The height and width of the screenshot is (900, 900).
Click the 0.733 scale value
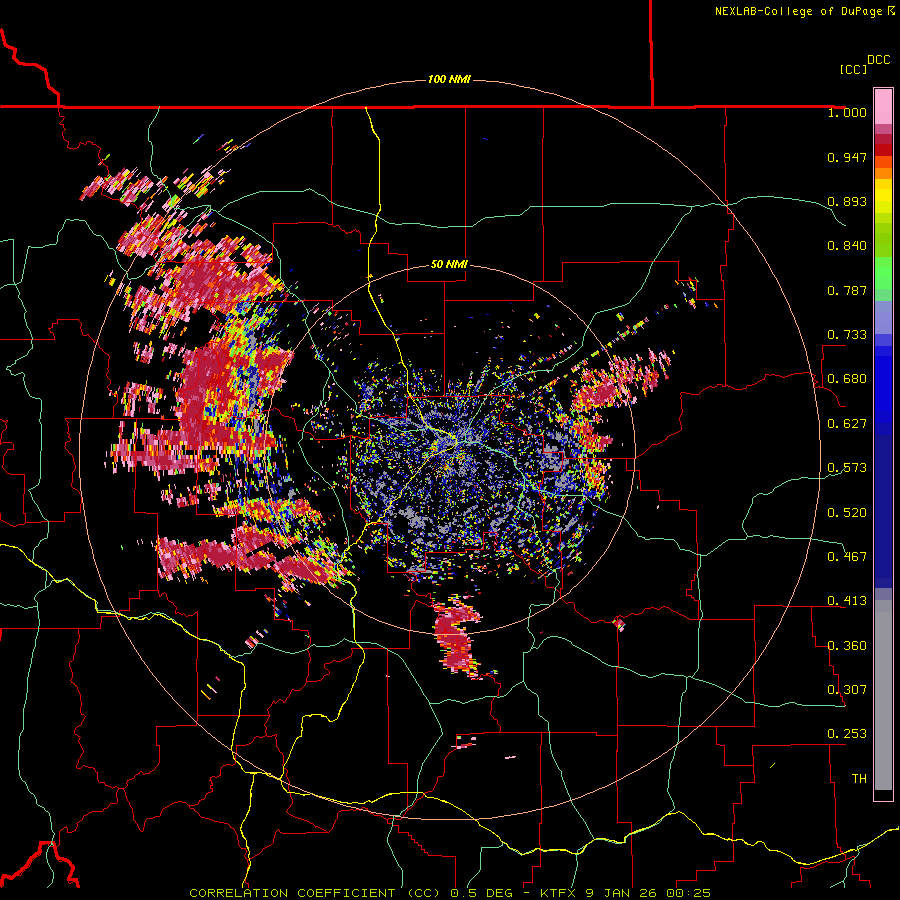point(847,335)
